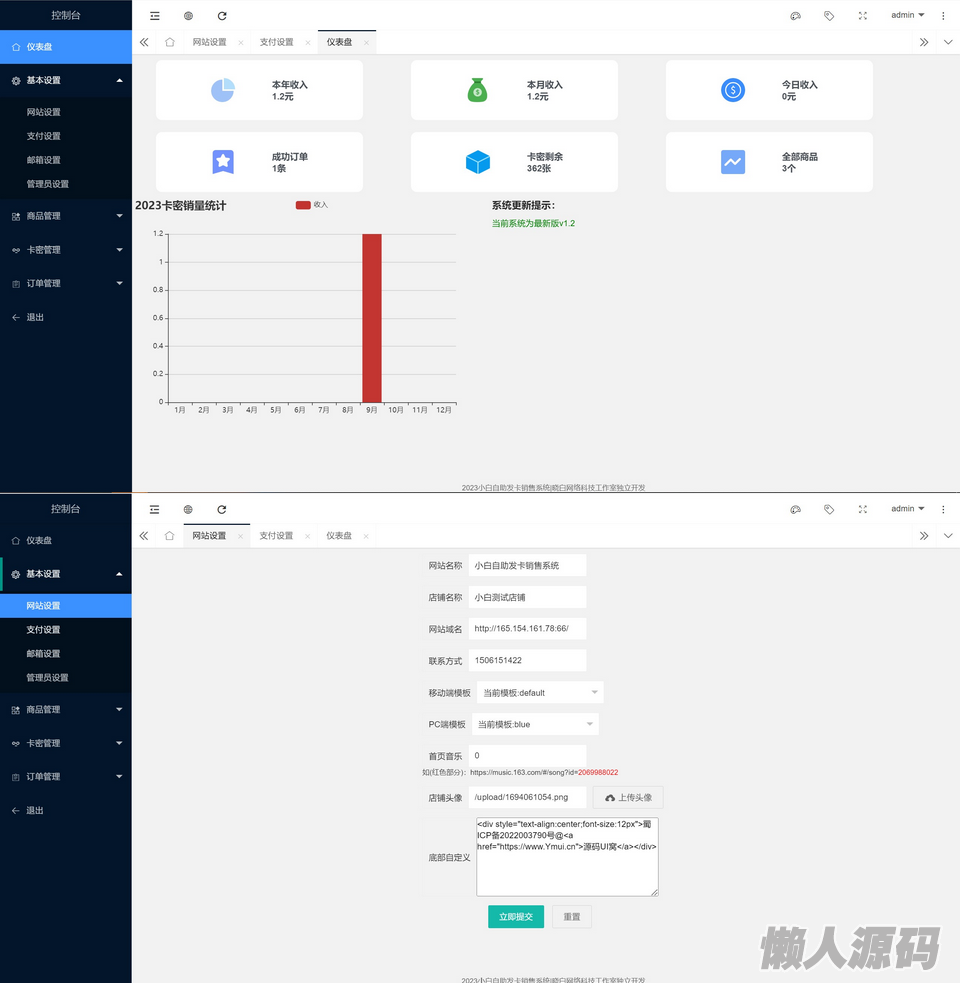Click the money bag icon for 本月收入
This screenshot has width=960, height=983.
coord(477,90)
